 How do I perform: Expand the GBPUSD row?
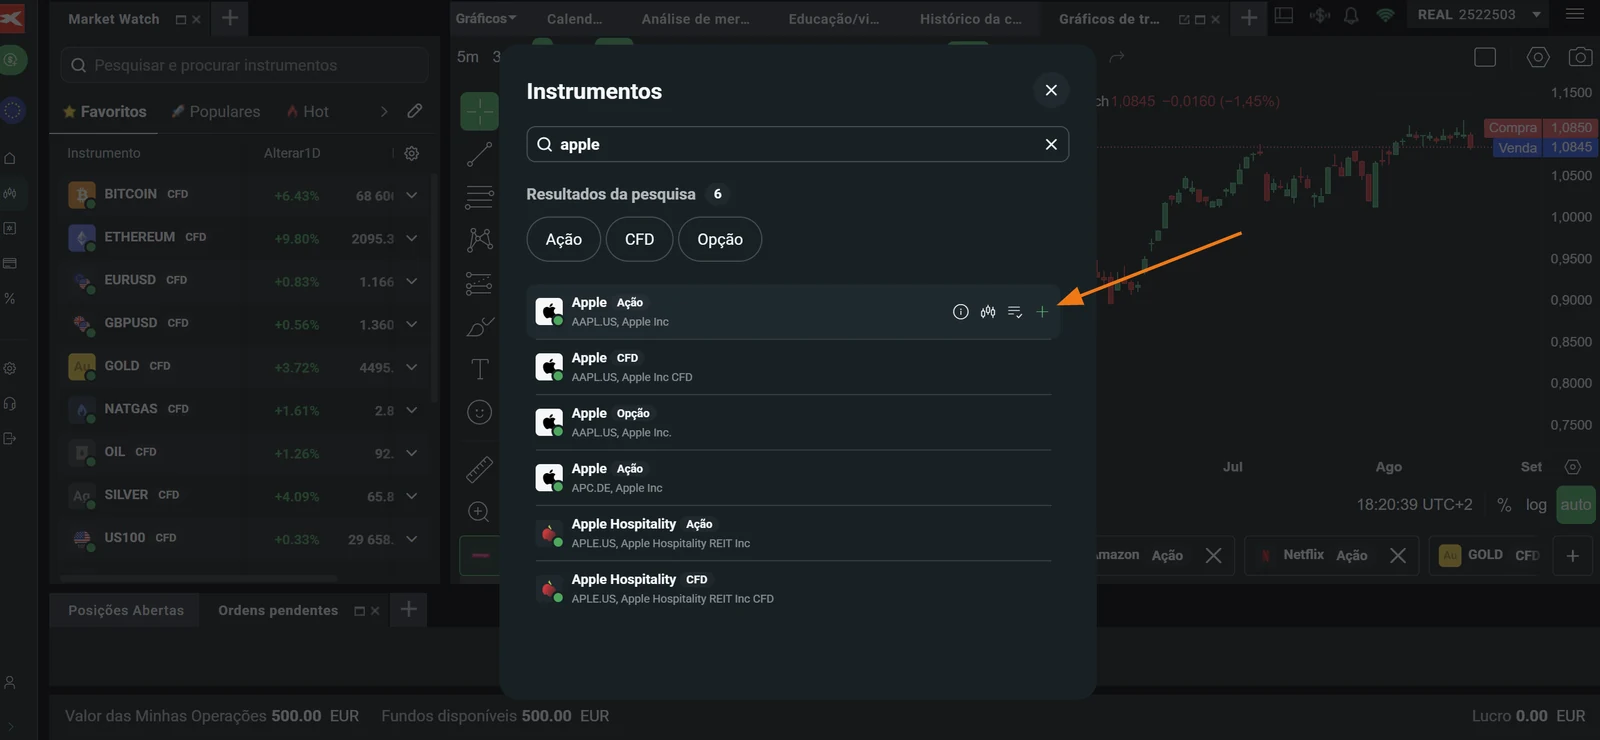[x=411, y=324]
